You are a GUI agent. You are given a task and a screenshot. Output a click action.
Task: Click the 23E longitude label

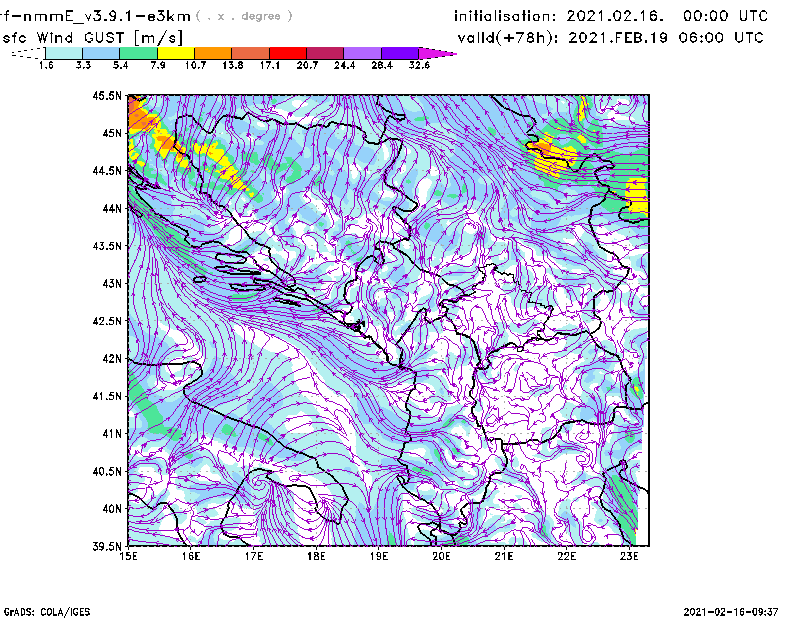629,556
